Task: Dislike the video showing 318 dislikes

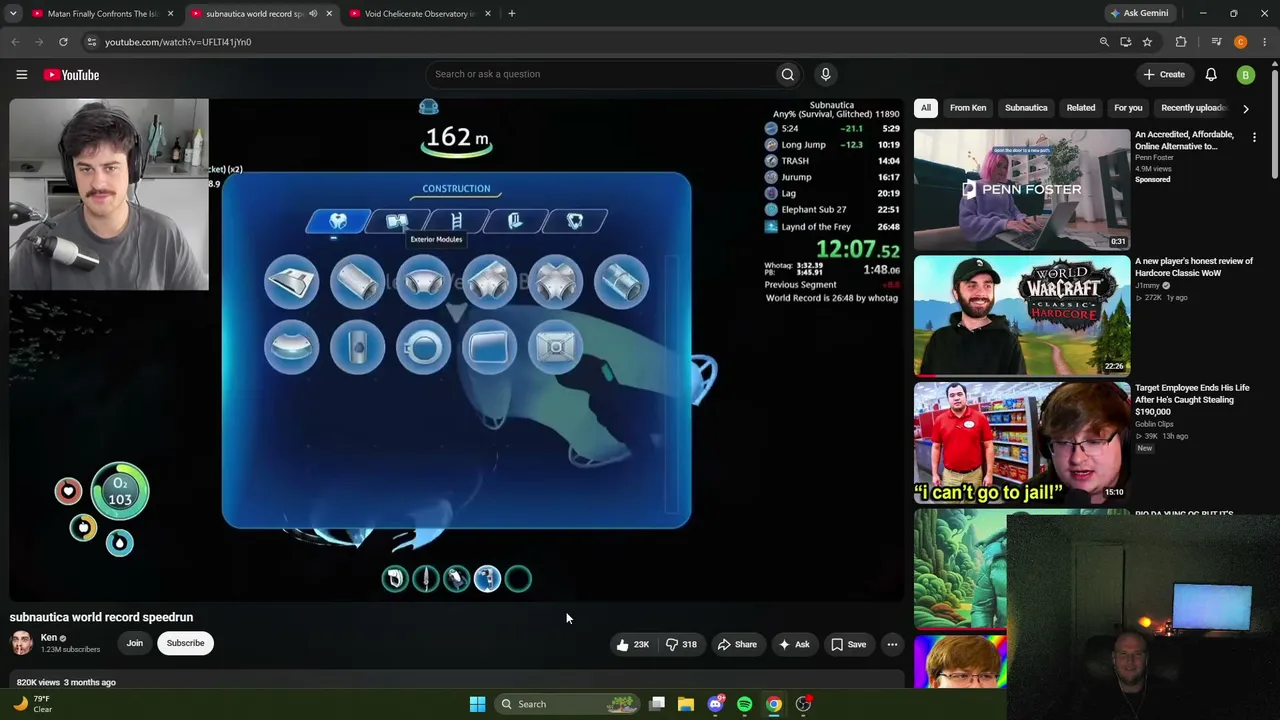Action: [682, 645]
